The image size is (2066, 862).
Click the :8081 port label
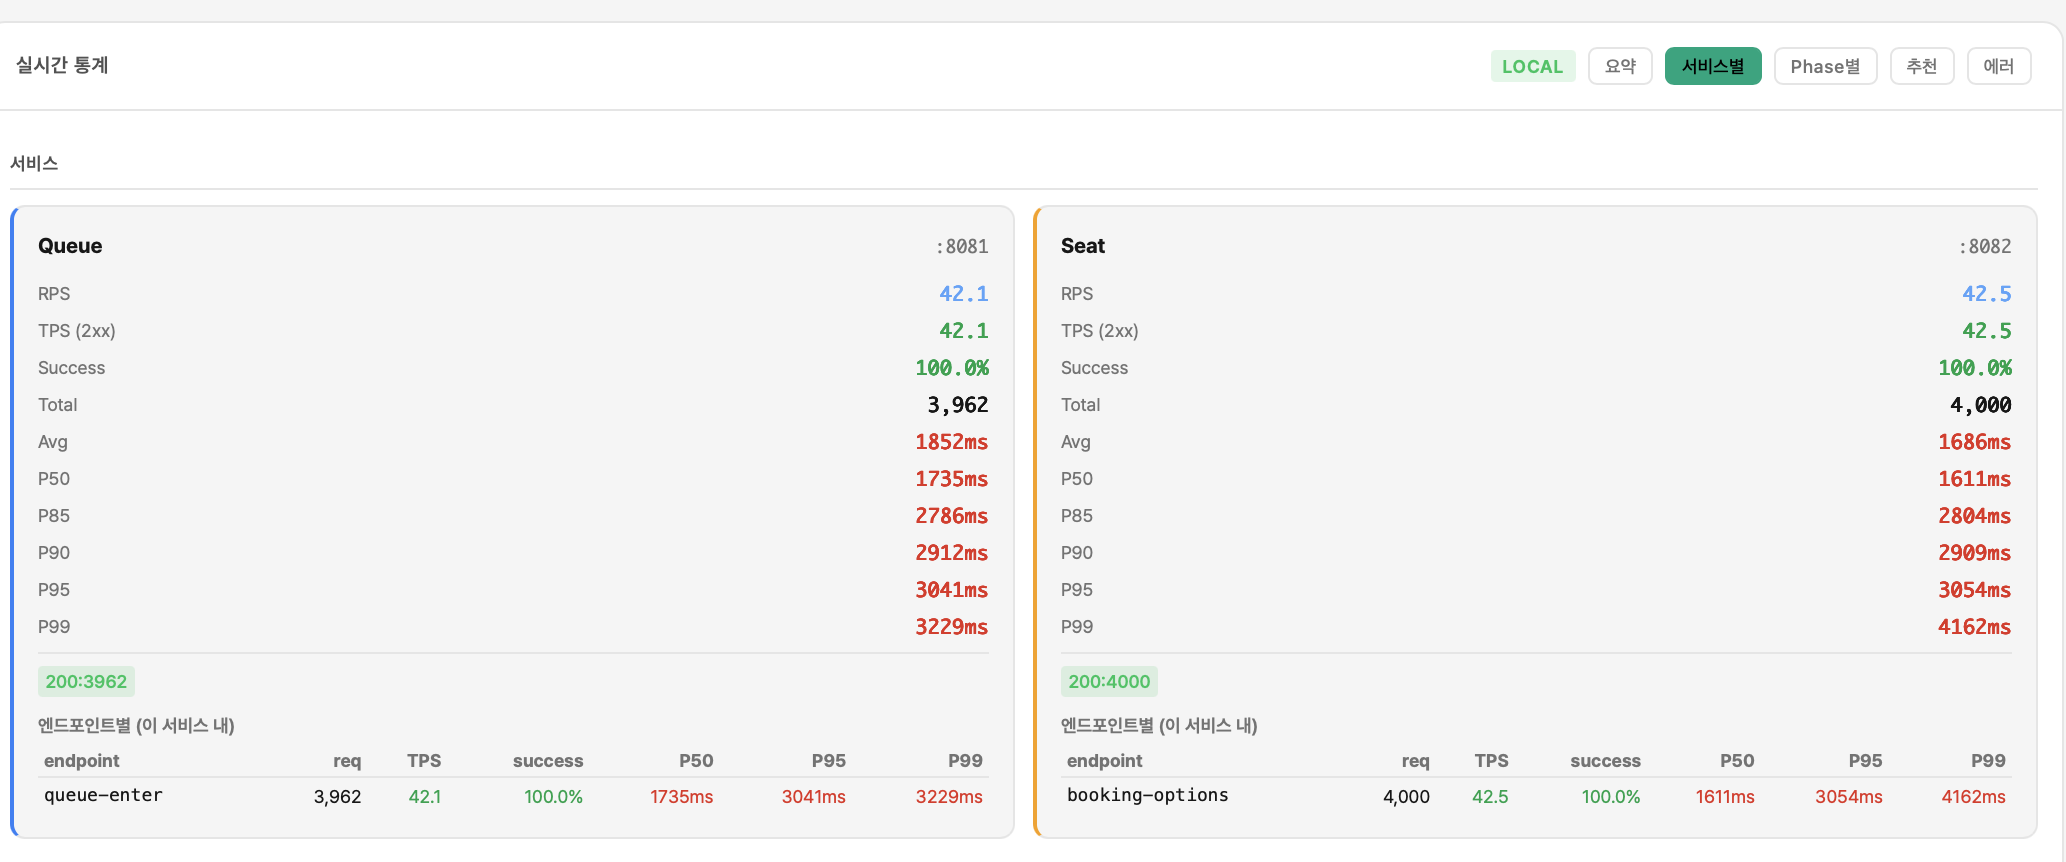[x=961, y=247]
